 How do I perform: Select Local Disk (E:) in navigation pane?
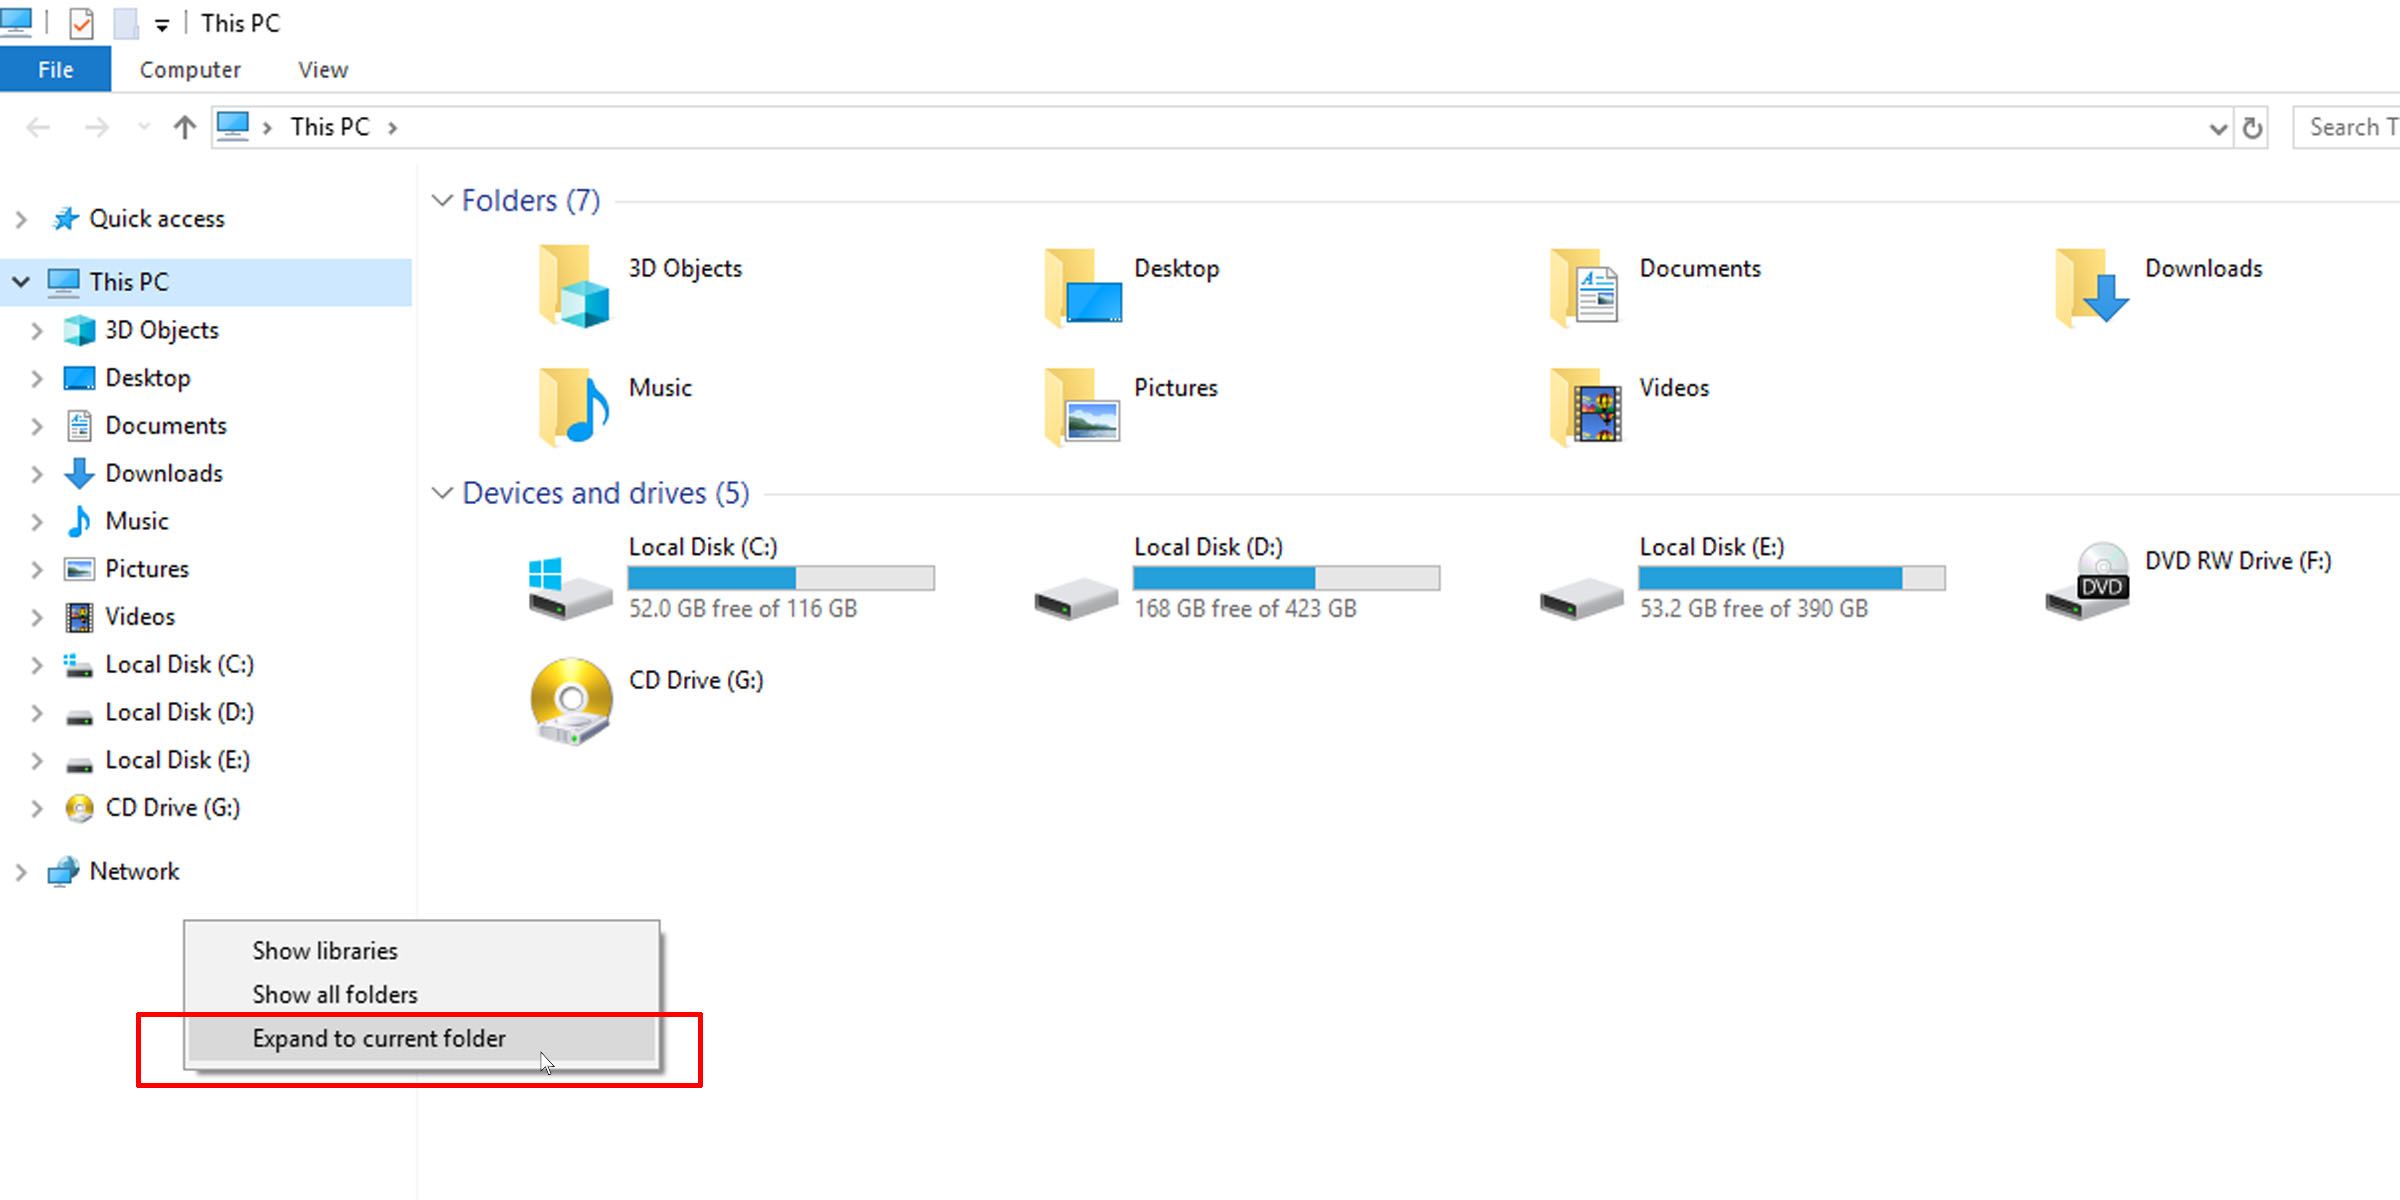178,760
